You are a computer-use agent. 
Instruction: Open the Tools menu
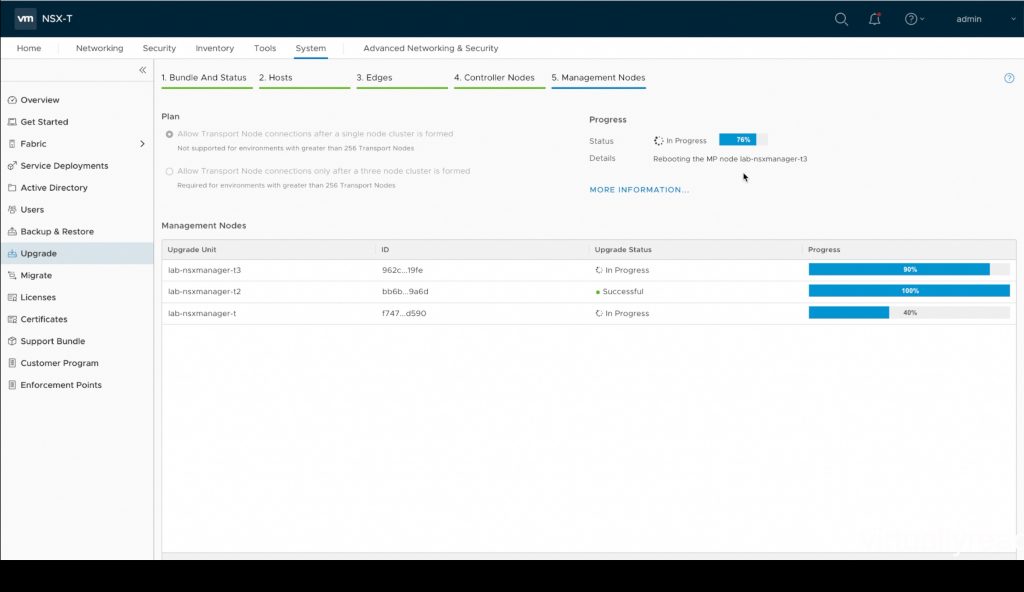point(264,48)
